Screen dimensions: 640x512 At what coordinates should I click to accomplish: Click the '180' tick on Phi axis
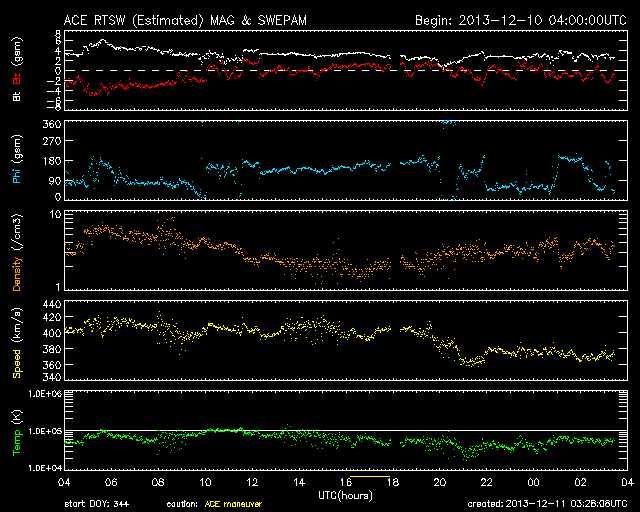click(x=52, y=161)
